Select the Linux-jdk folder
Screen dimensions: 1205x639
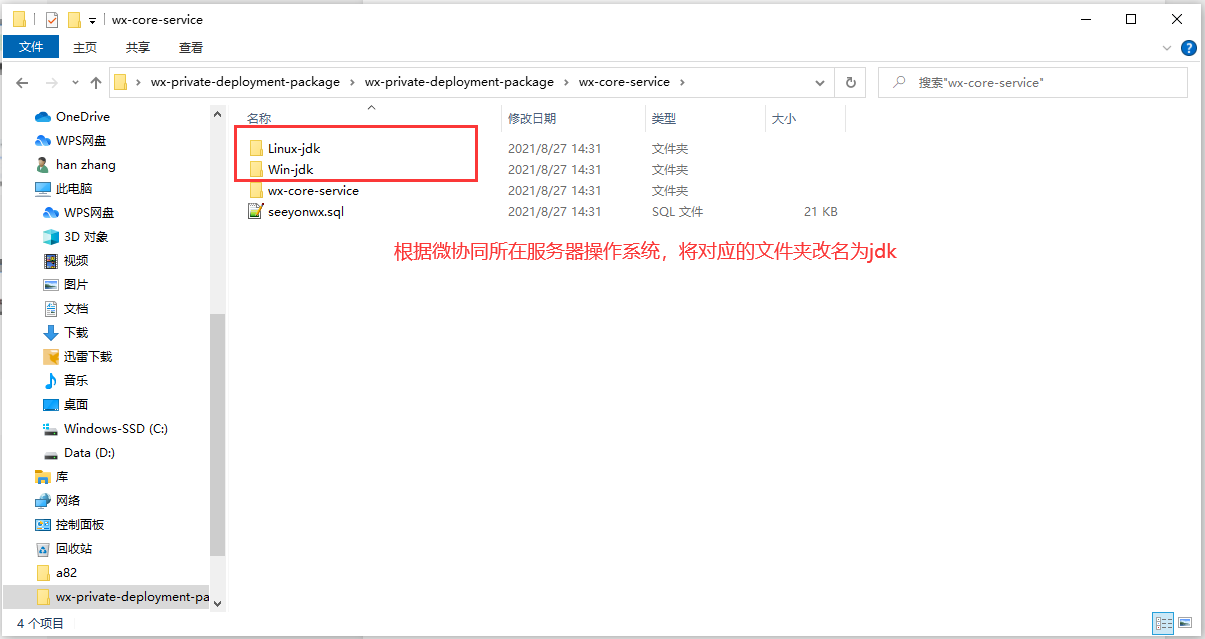pos(294,148)
